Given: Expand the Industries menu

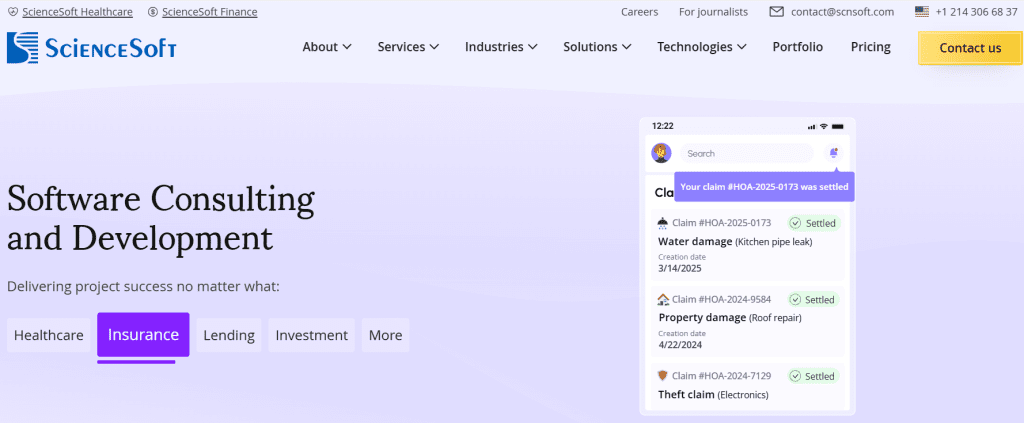Looking at the screenshot, I should (501, 47).
